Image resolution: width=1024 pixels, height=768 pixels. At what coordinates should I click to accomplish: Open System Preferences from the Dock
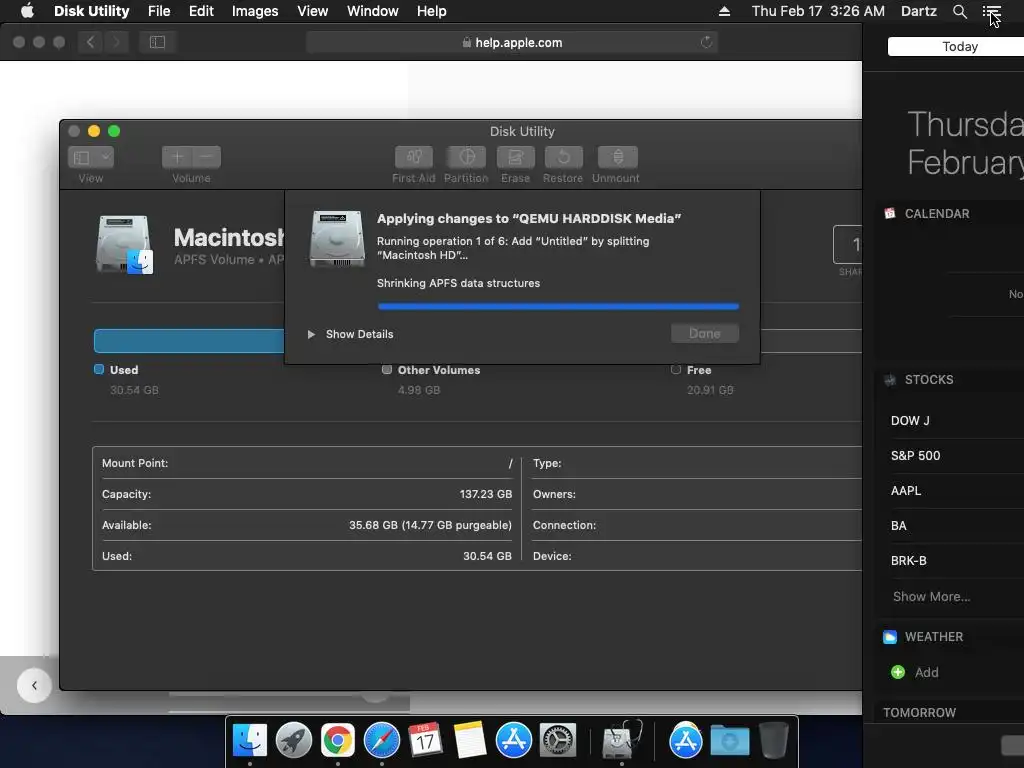point(558,741)
